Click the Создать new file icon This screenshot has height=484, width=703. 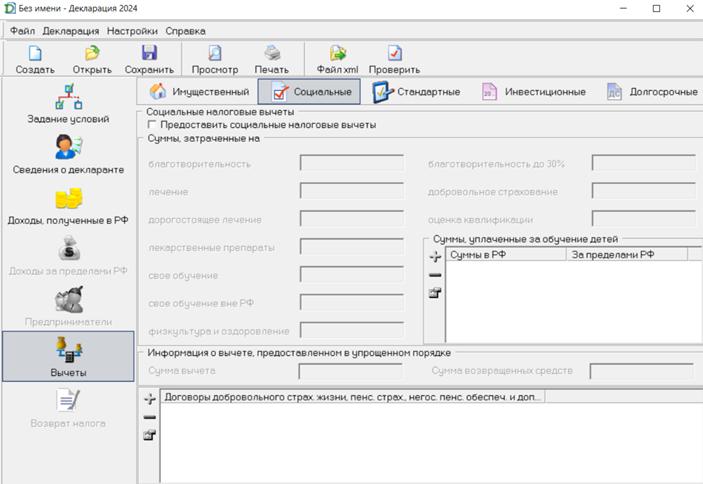click(x=35, y=54)
